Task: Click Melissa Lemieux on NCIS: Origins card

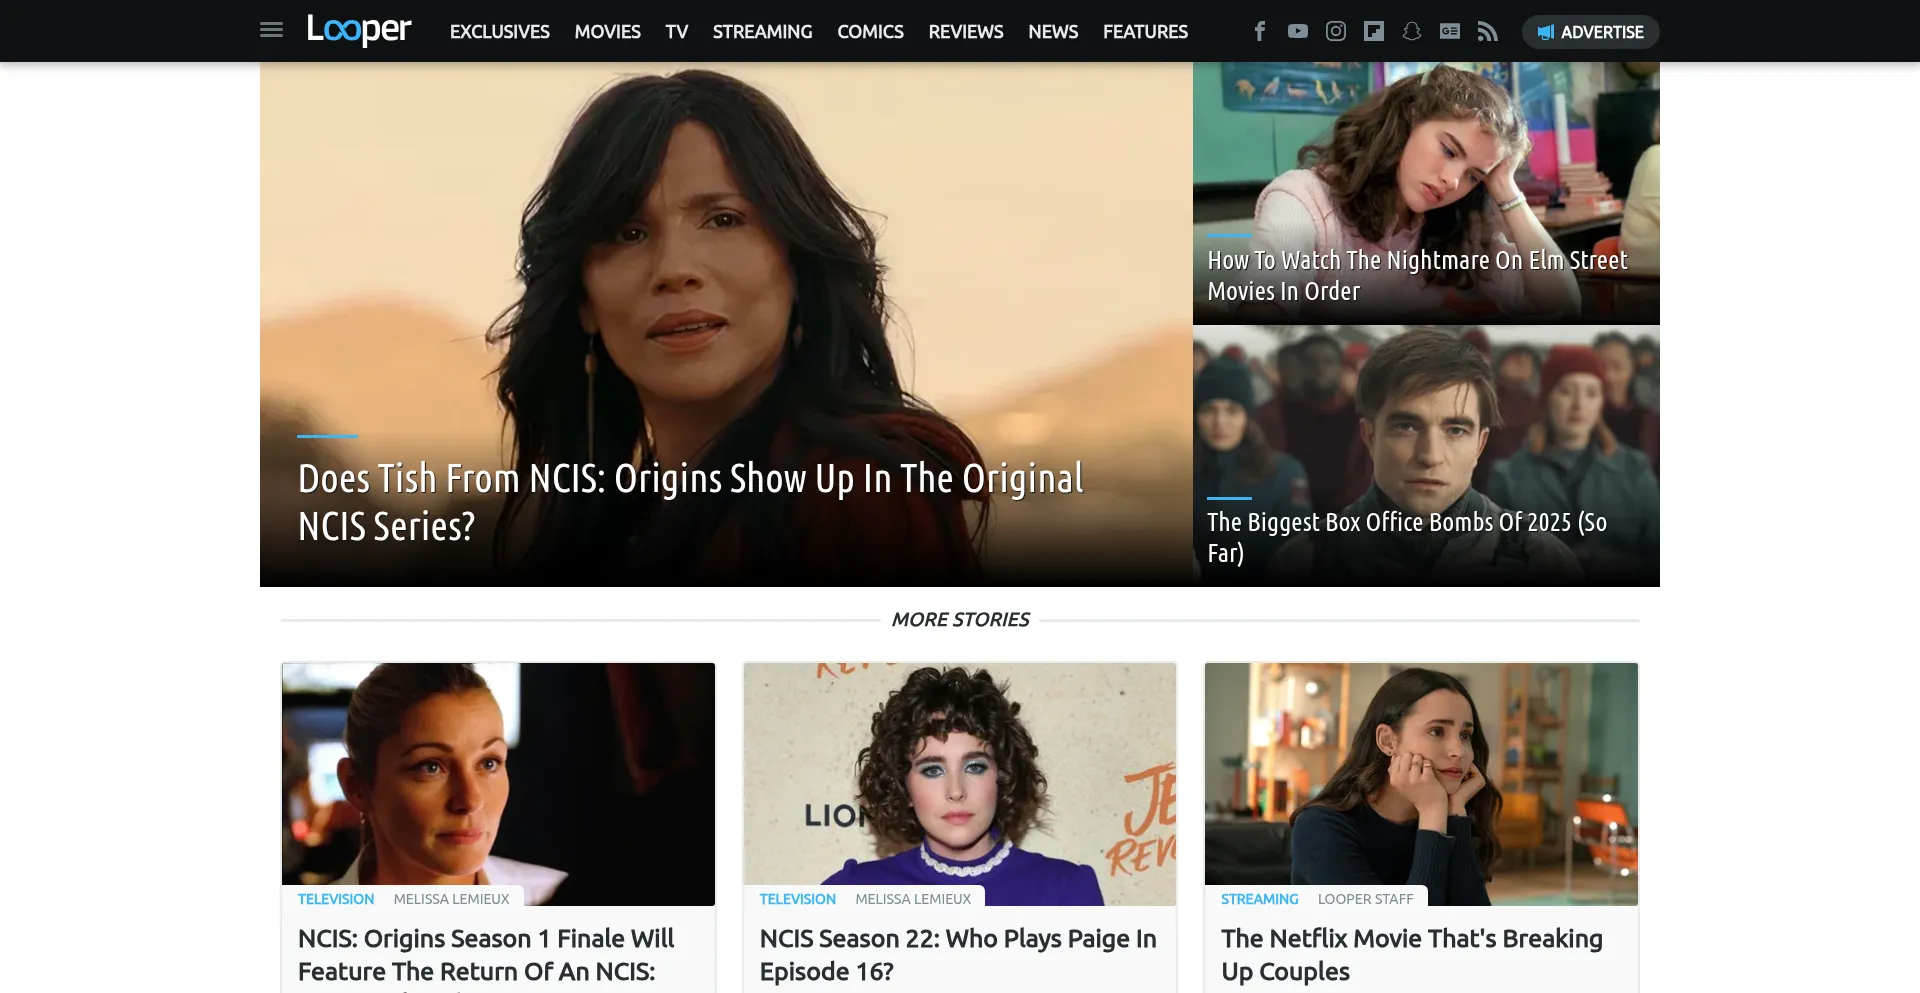Action: (x=451, y=899)
